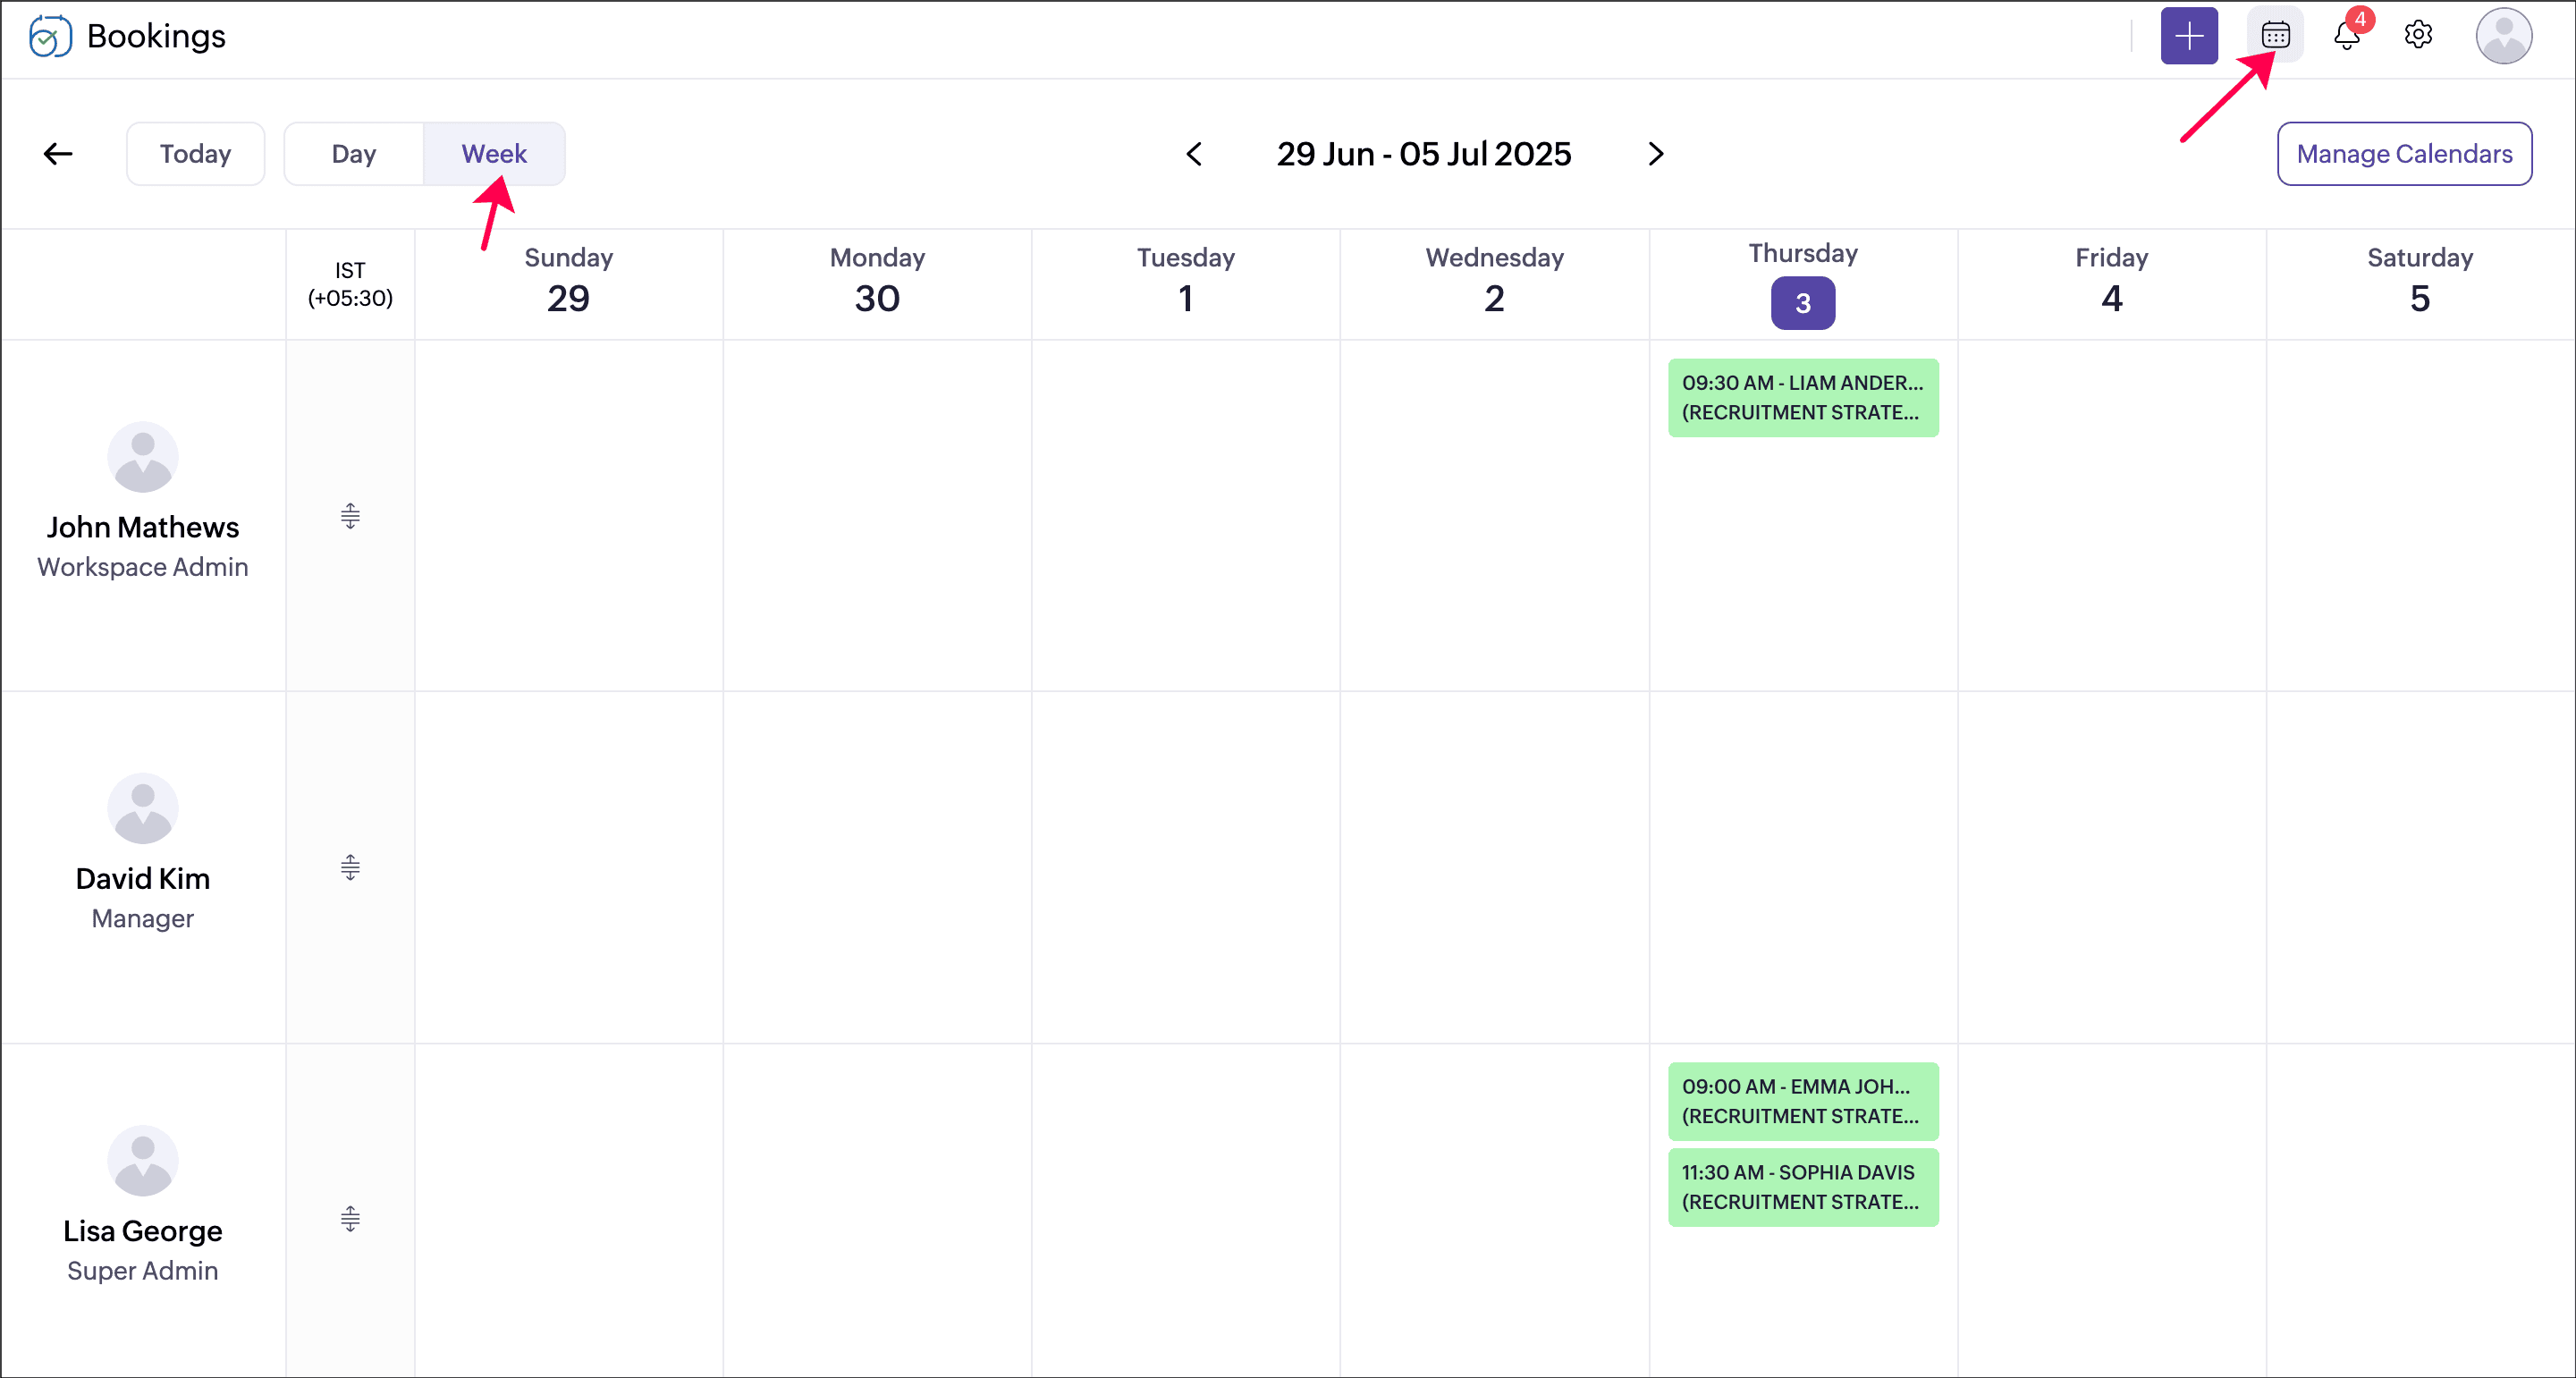The height and width of the screenshot is (1378, 2576).
Task: Expand Lisa George's row height handle
Action: click(x=350, y=1219)
